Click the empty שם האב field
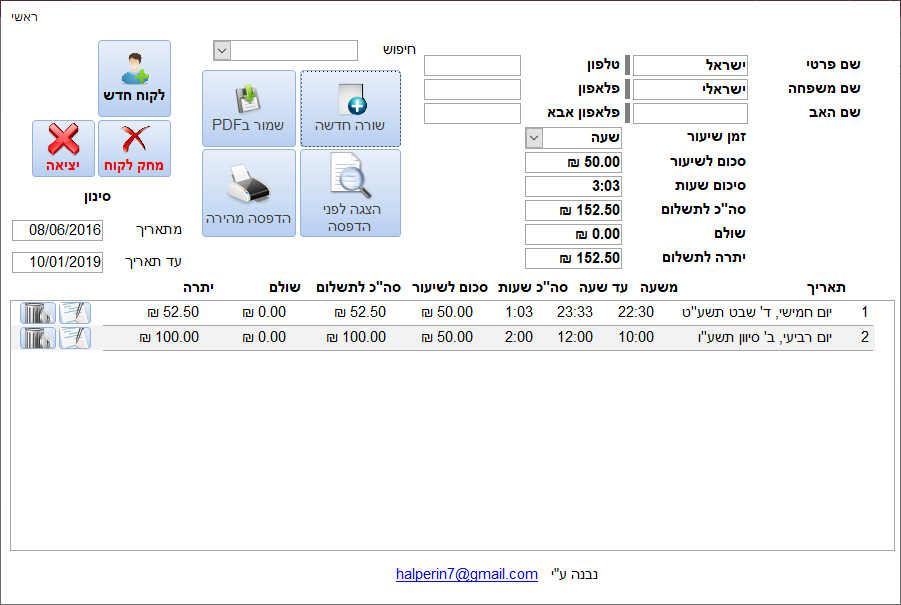The width and height of the screenshot is (901, 605). tap(690, 114)
